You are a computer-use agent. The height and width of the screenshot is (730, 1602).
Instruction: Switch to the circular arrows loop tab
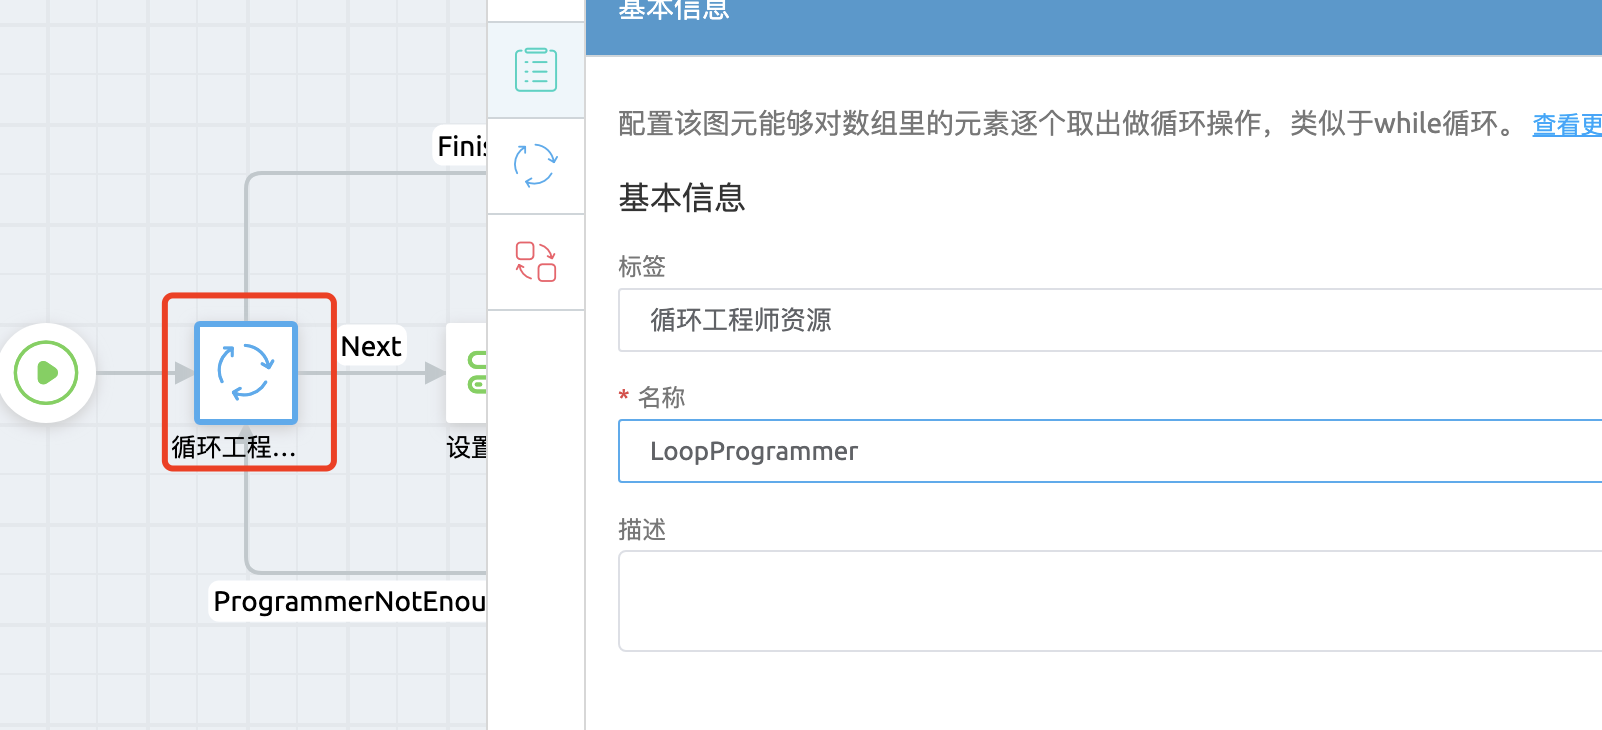point(536,166)
